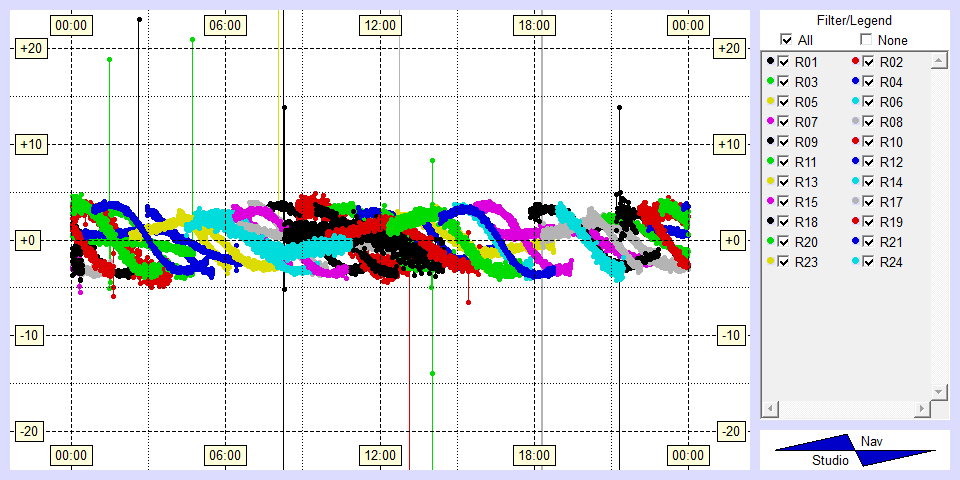Click the bottom 06:00 time axis label

pyautogui.click(x=224, y=455)
